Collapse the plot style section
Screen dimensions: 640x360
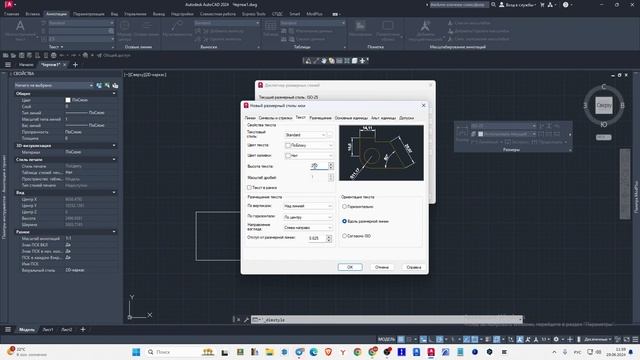[114, 160]
